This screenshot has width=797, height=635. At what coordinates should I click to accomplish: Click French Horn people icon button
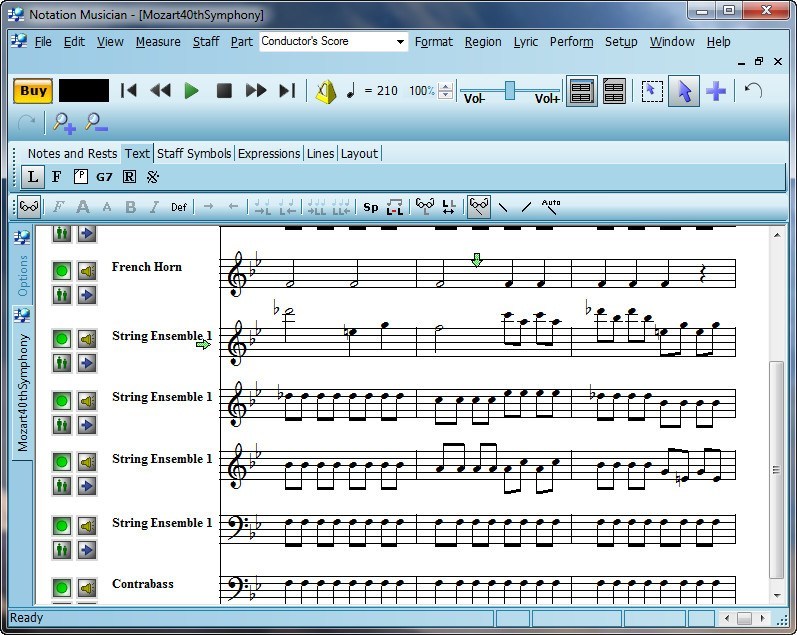pyautogui.click(x=62, y=294)
